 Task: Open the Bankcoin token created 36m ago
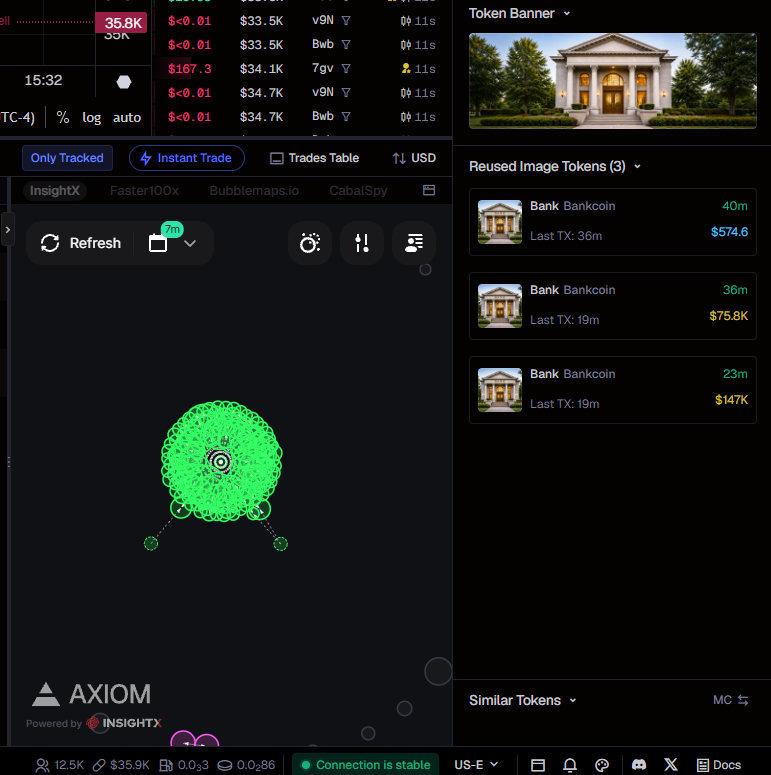point(612,306)
